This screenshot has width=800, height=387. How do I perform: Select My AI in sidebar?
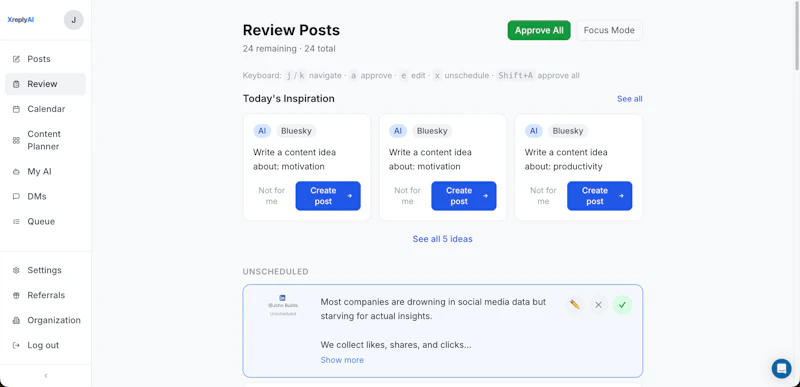coord(45,172)
